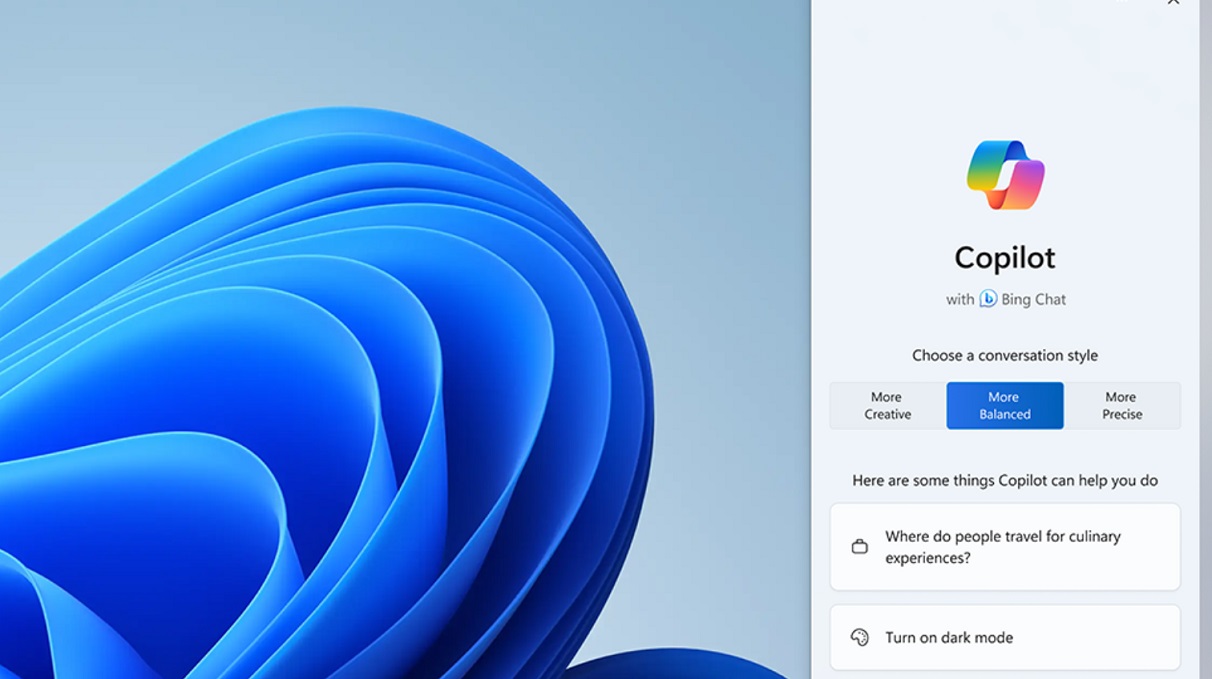Click the Copilot title text
Screen dimensions: 1212x679
(x=1005, y=258)
